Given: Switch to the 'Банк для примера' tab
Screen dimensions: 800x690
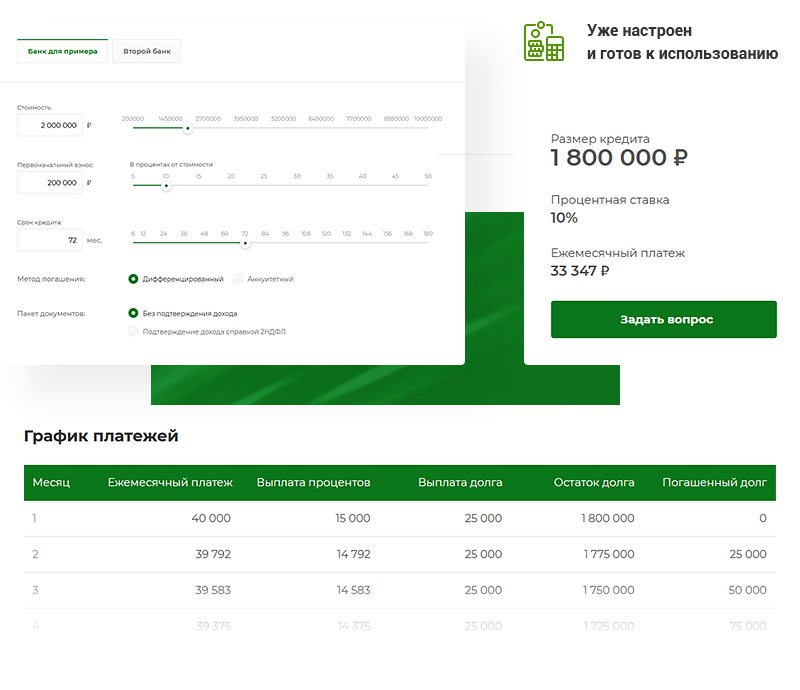Looking at the screenshot, I should [x=62, y=50].
